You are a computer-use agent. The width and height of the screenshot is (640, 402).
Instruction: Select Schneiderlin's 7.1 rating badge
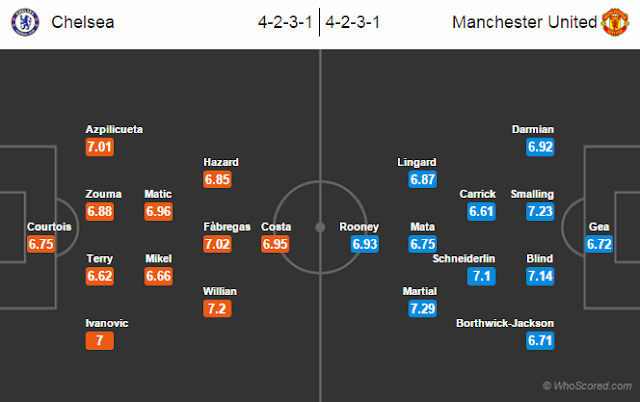tap(481, 276)
